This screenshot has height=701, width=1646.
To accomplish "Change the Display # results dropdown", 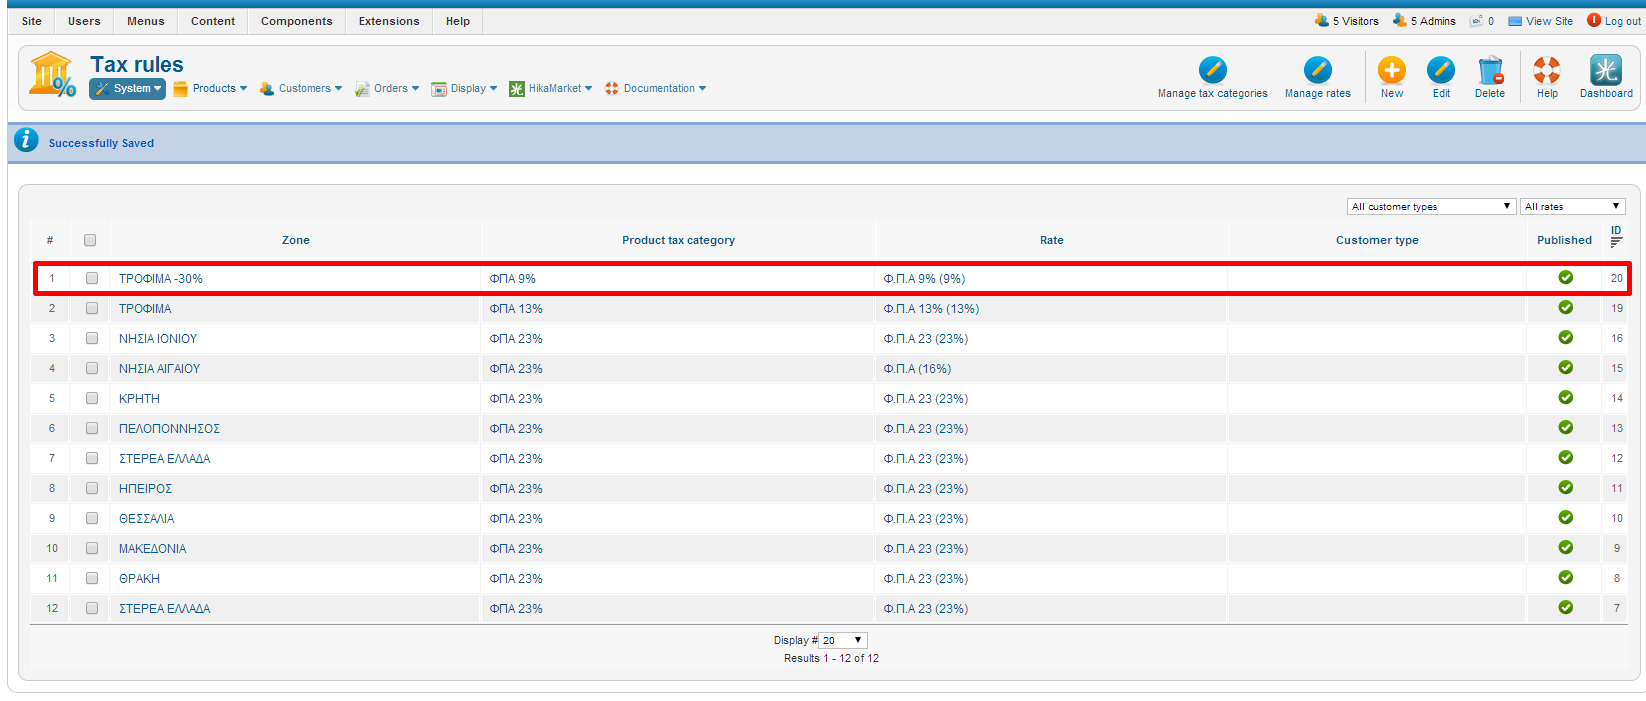I will 843,641.
